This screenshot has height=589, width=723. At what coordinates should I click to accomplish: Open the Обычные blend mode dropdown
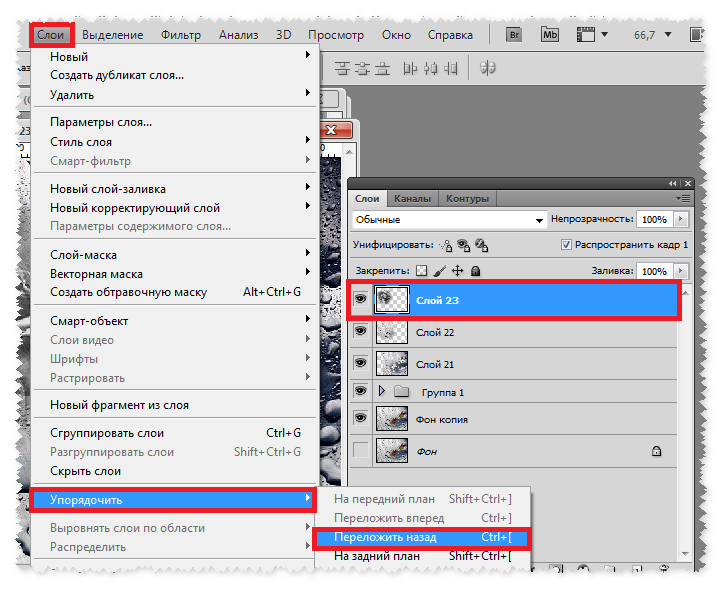[x=449, y=220]
